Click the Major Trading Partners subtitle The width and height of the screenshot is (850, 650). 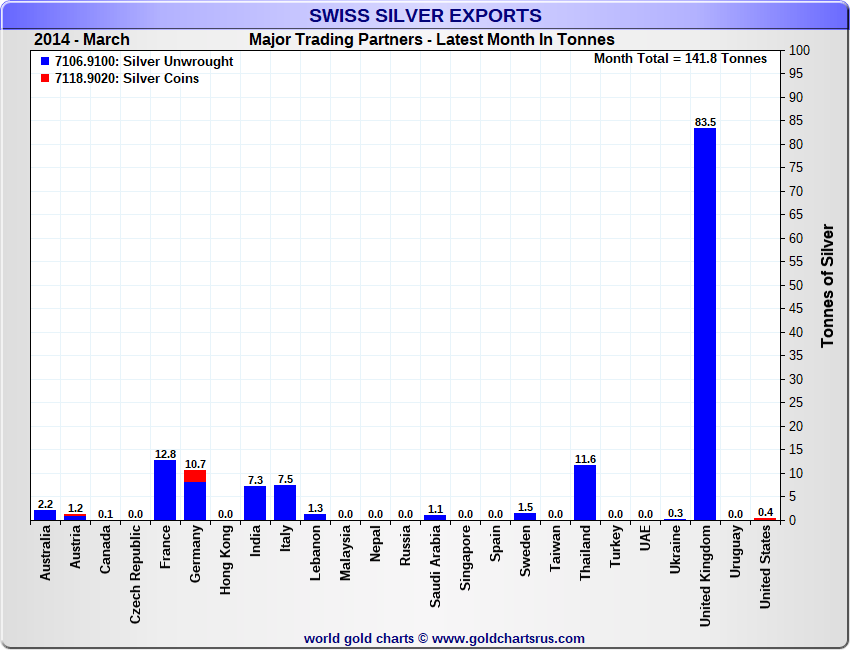pyautogui.click(x=432, y=40)
